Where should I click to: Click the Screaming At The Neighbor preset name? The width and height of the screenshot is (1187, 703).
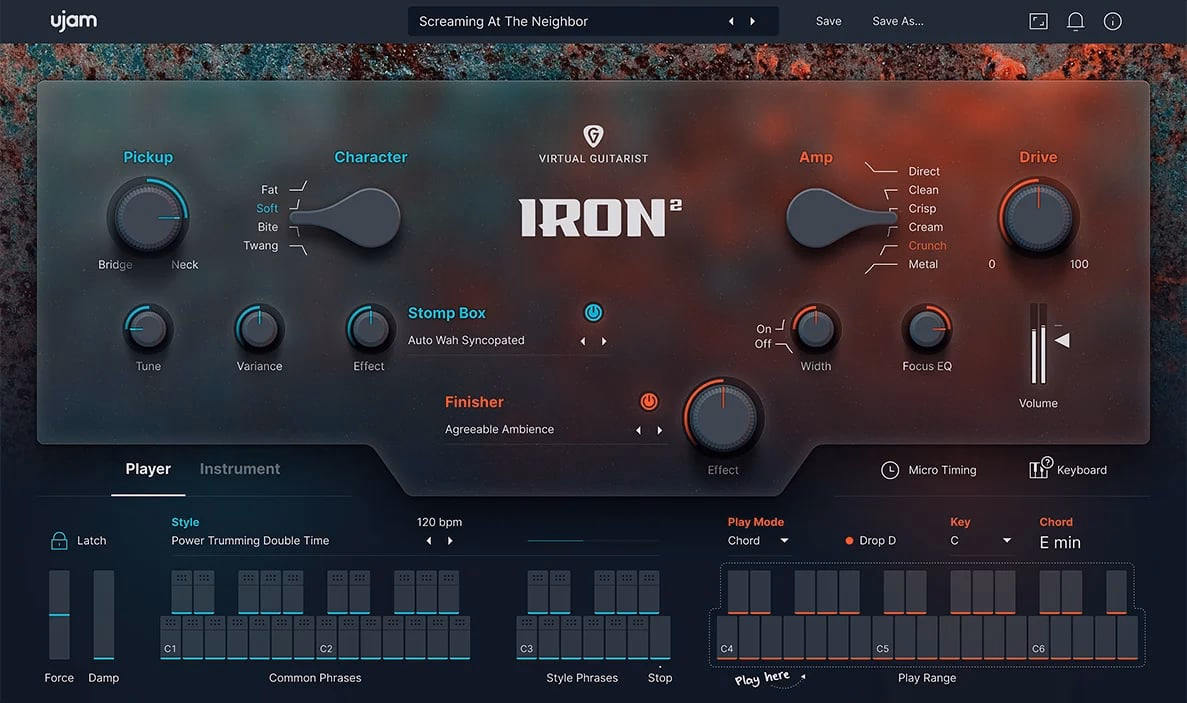pyautogui.click(x=503, y=21)
